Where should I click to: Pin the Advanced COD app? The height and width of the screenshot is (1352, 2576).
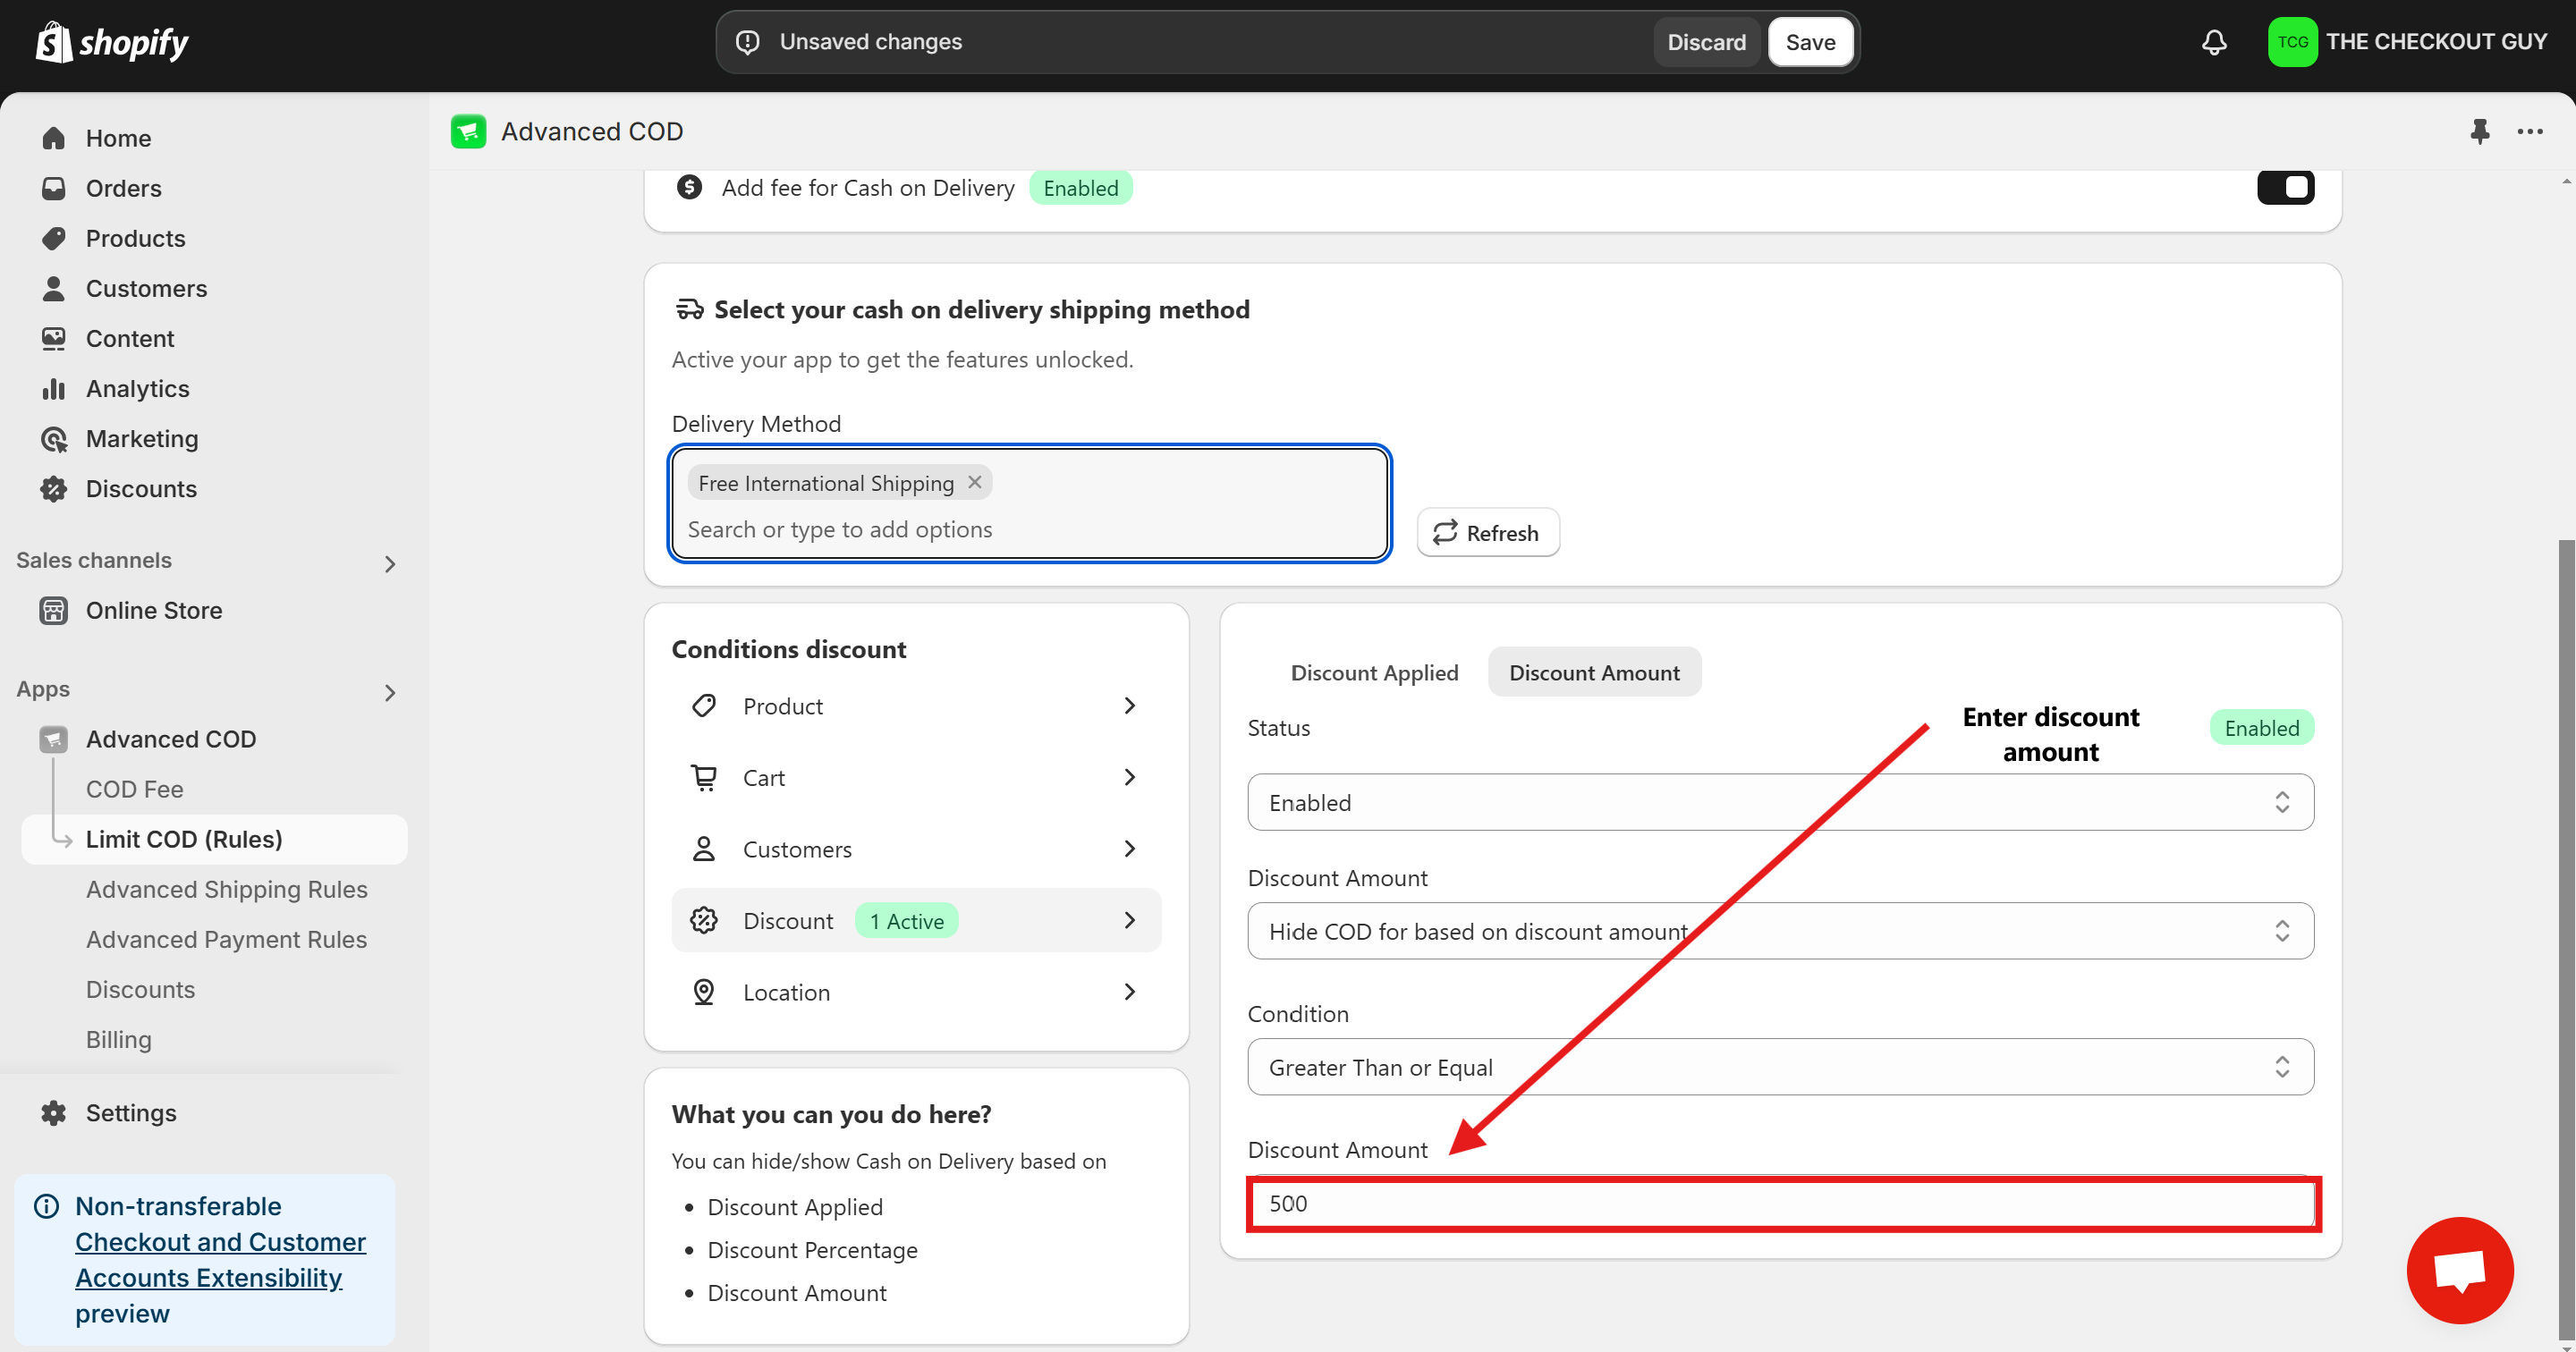2479,131
